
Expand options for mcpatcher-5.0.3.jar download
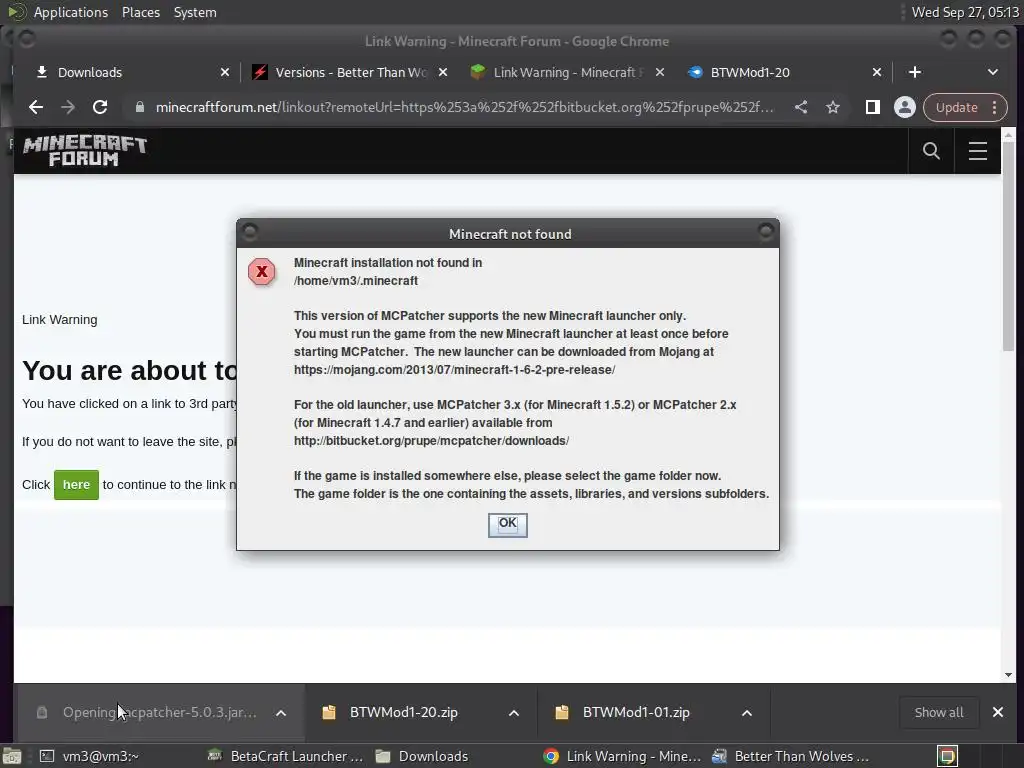[x=281, y=712]
